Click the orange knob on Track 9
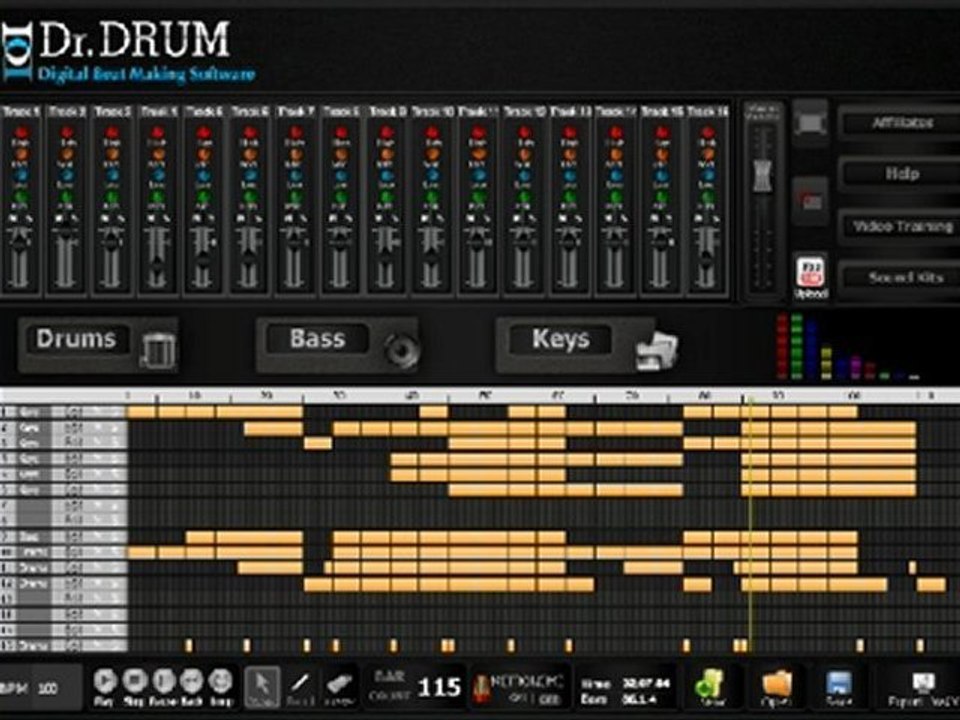Image resolution: width=960 pixels, height=720 pixels. (x=387, y=154)
